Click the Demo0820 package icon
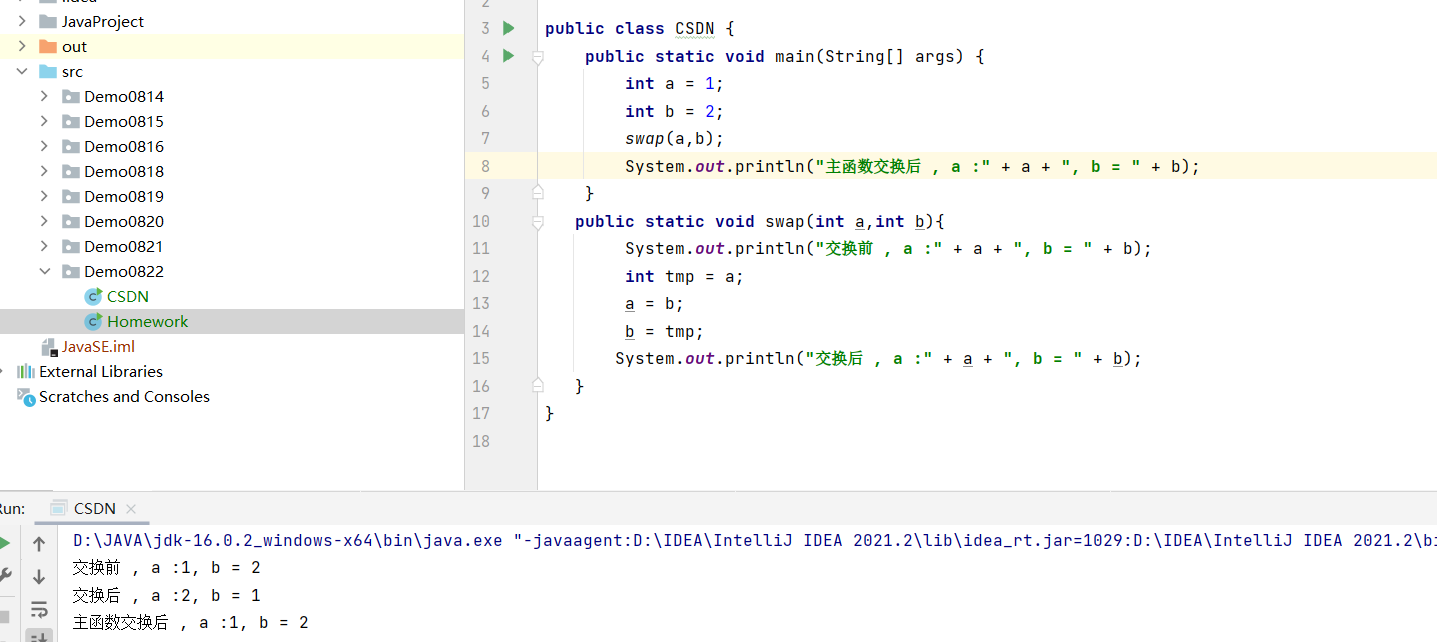 [x=70, y=221]
